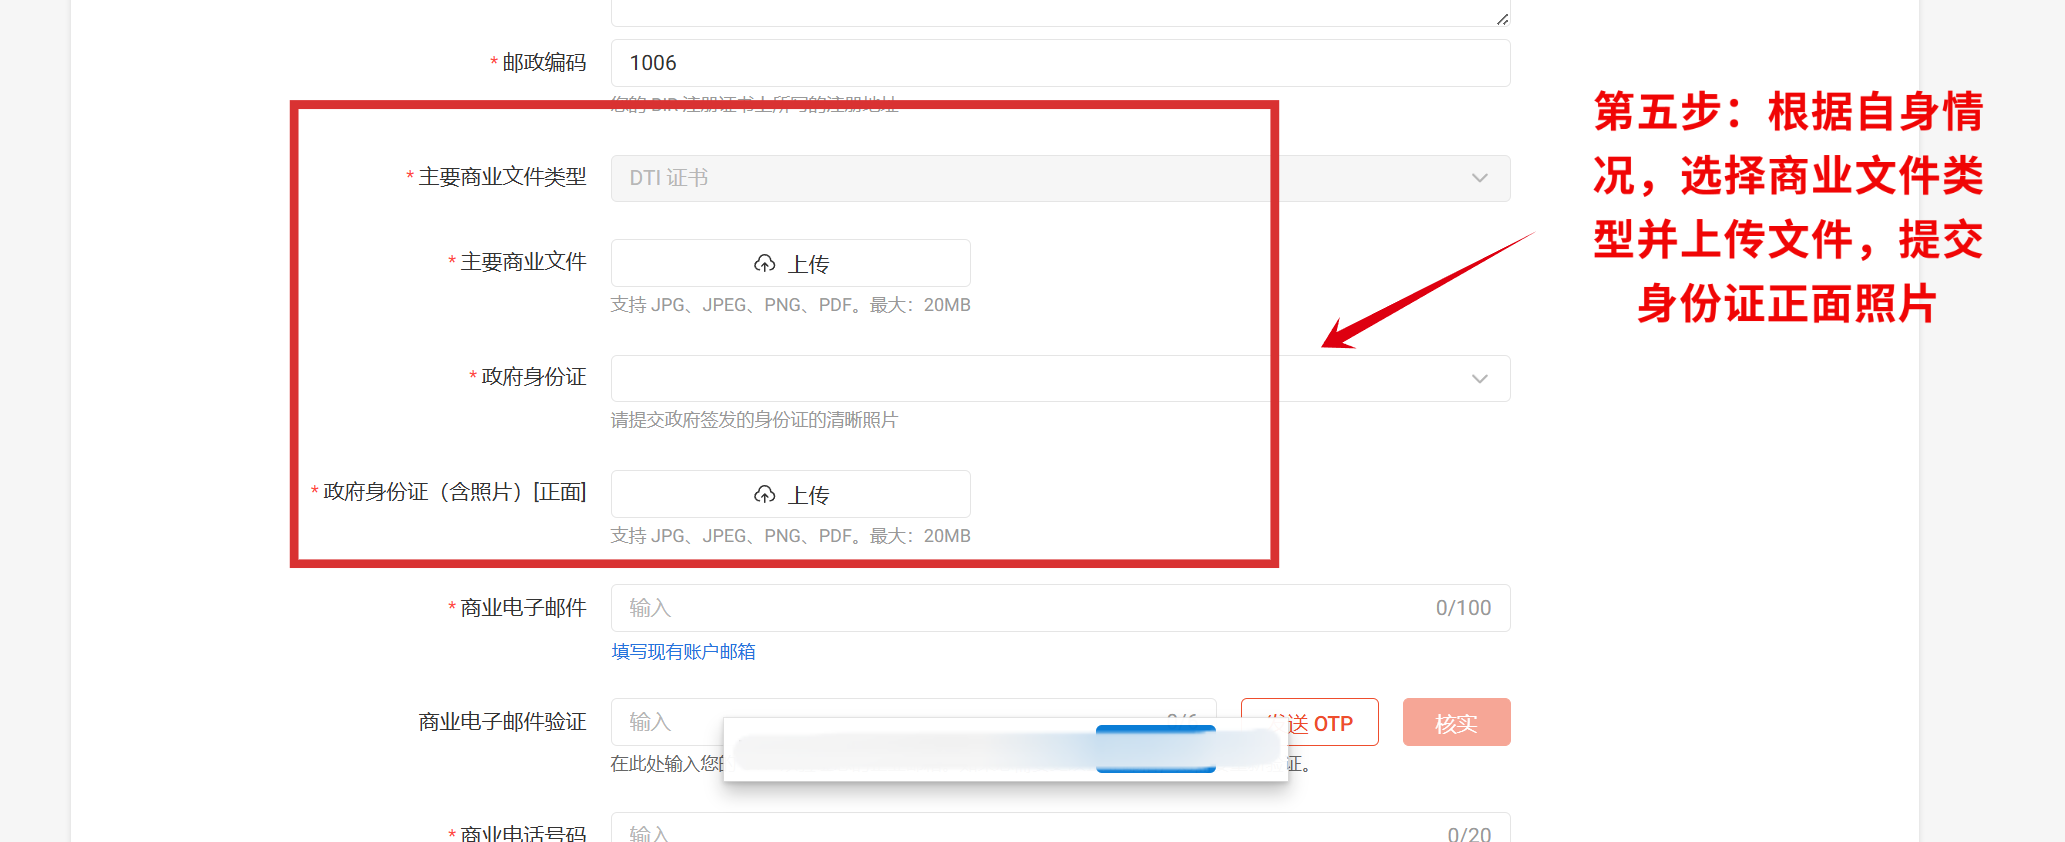Click the chevron arrow of 政府身份证 dropdown
The height and width of the screenshot is (842, 2065).
pos(1479,378)
